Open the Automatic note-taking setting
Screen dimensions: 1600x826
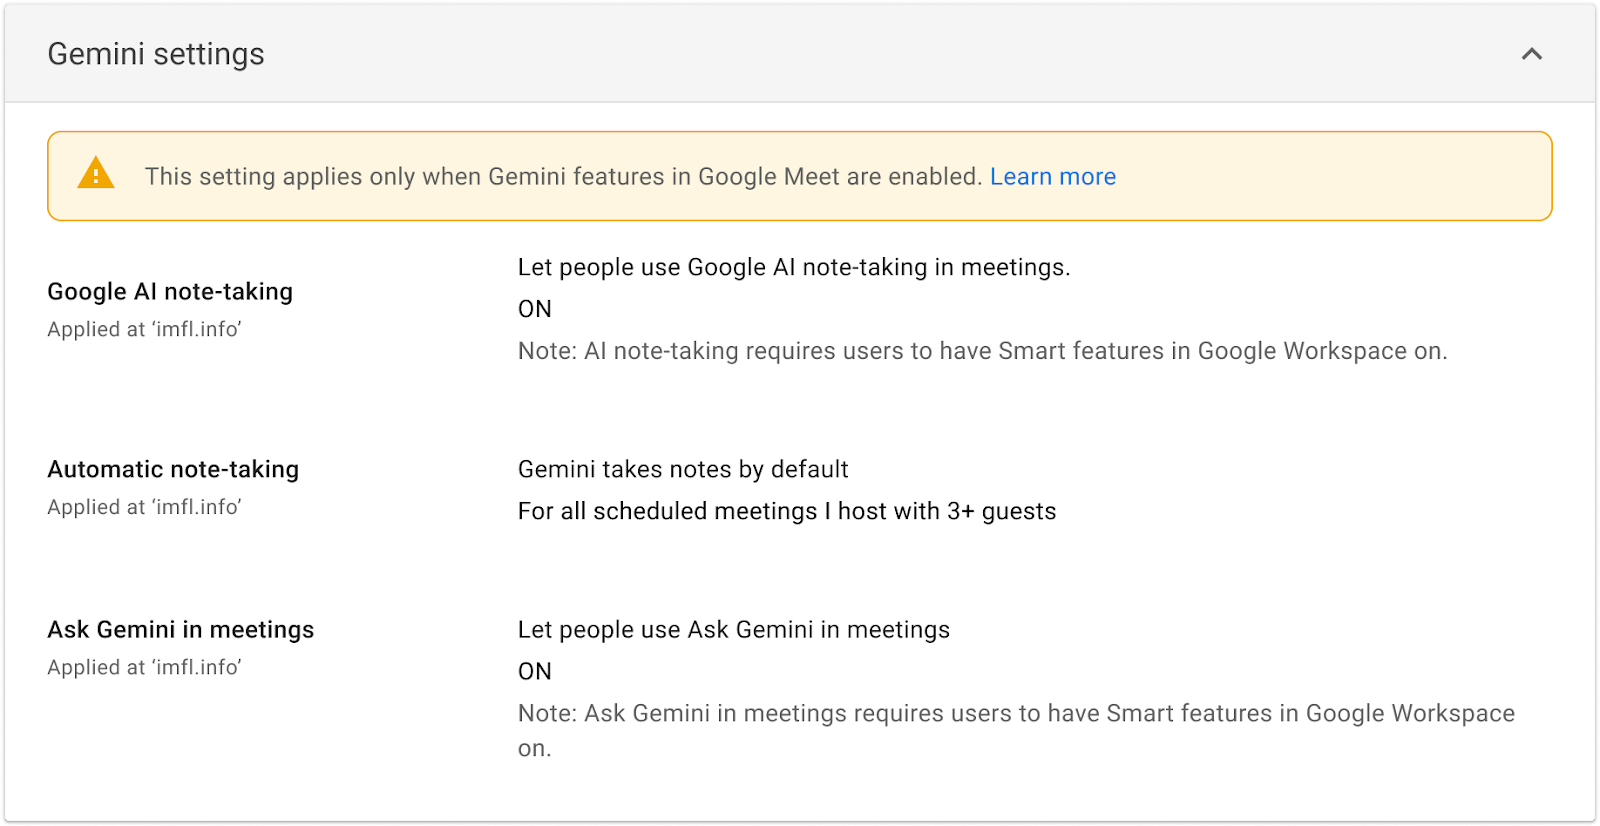tap(173, 469)
